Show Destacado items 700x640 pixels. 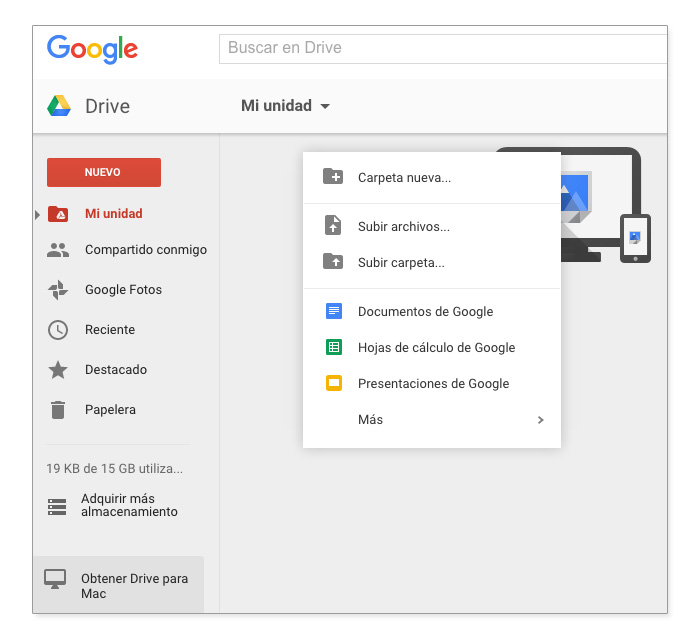pos(116,370)
